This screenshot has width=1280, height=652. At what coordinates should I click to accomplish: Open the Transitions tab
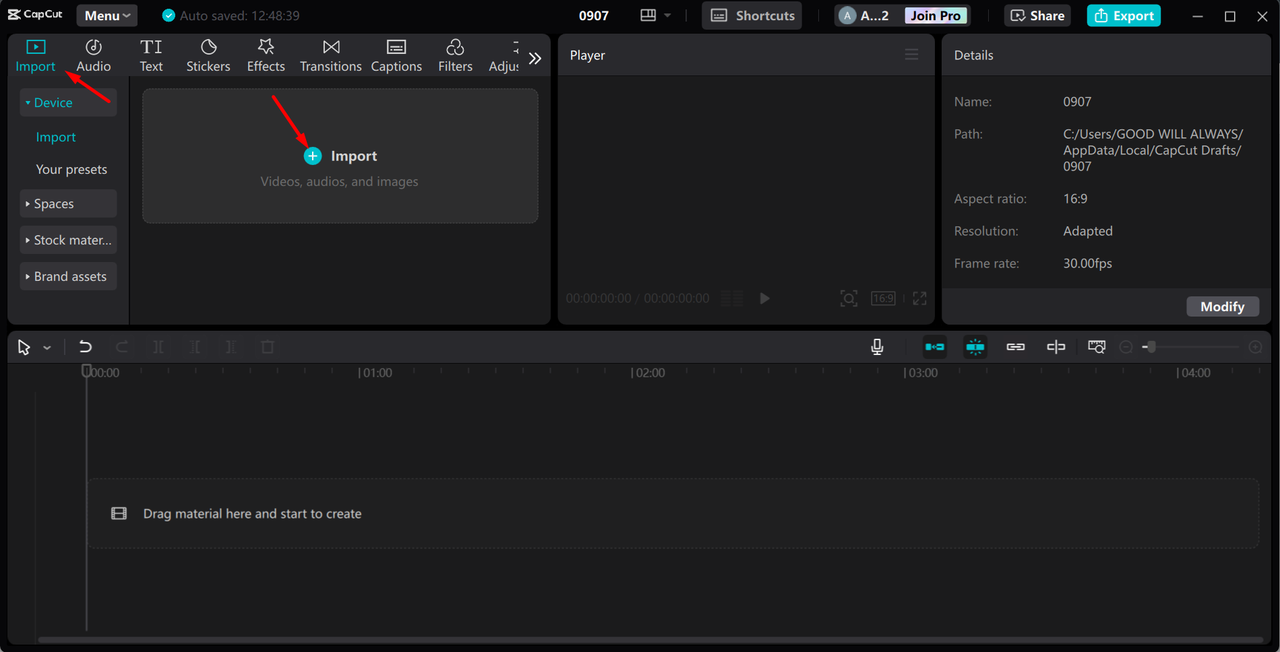pos(331,56)
